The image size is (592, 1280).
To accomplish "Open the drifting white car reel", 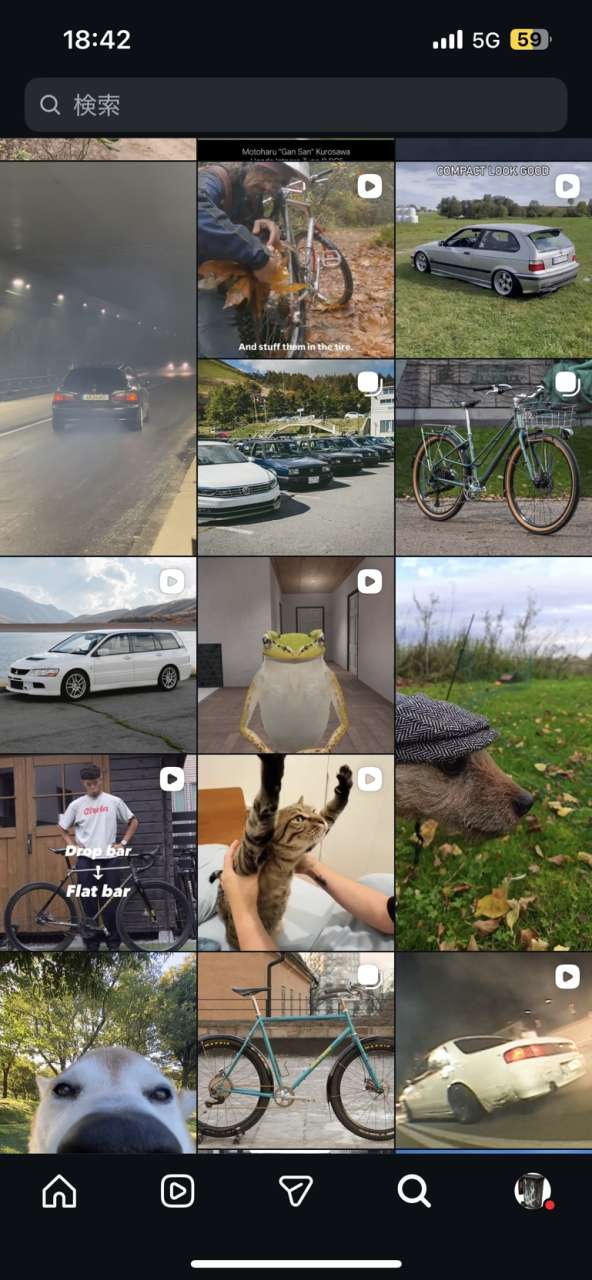I will point(494,1051).
